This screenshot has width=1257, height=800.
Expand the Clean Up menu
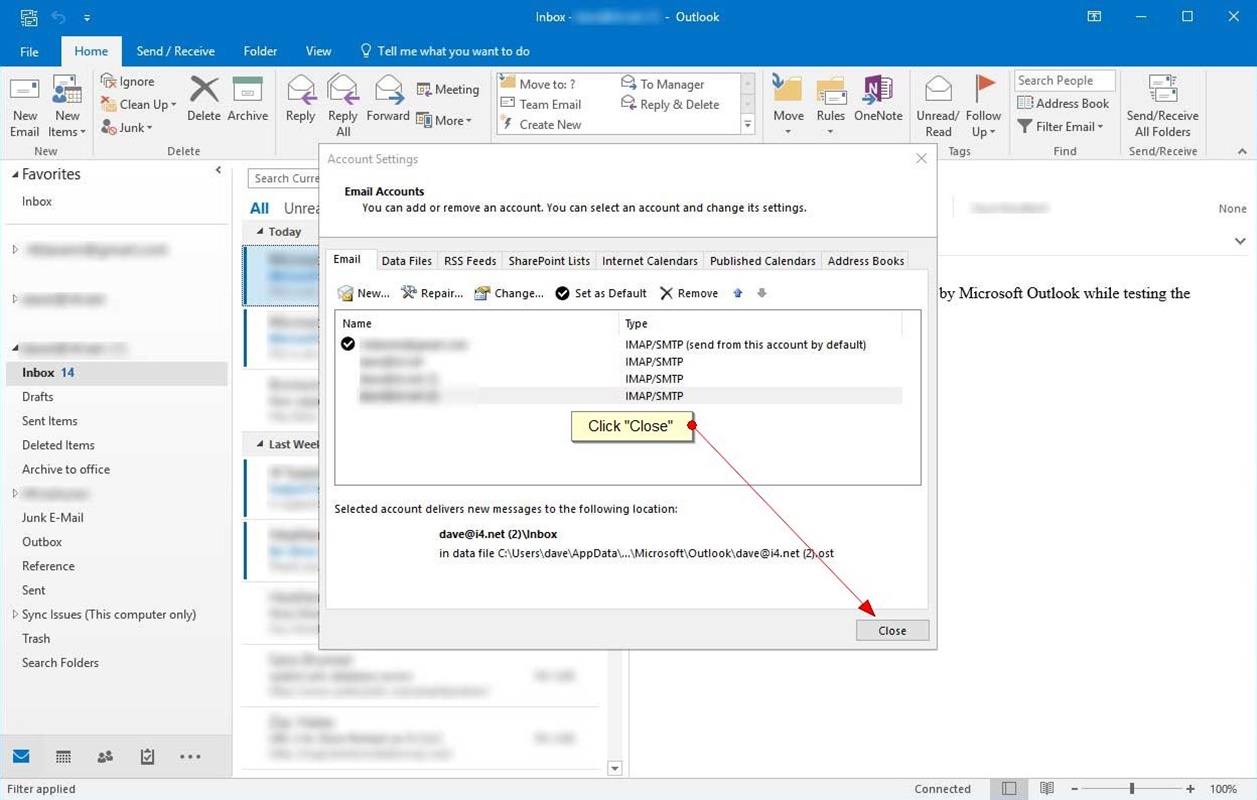[x=139, y=104]
